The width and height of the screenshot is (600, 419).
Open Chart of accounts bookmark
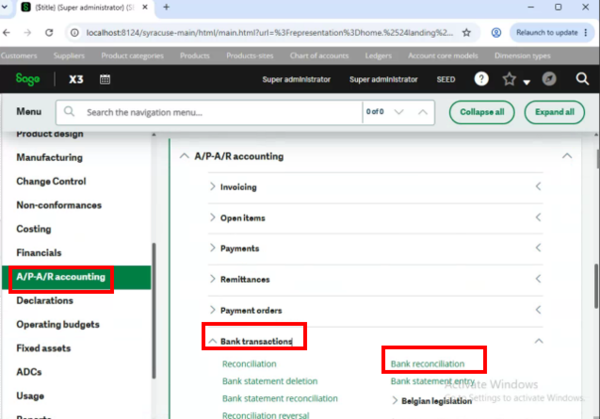(319, 56)
